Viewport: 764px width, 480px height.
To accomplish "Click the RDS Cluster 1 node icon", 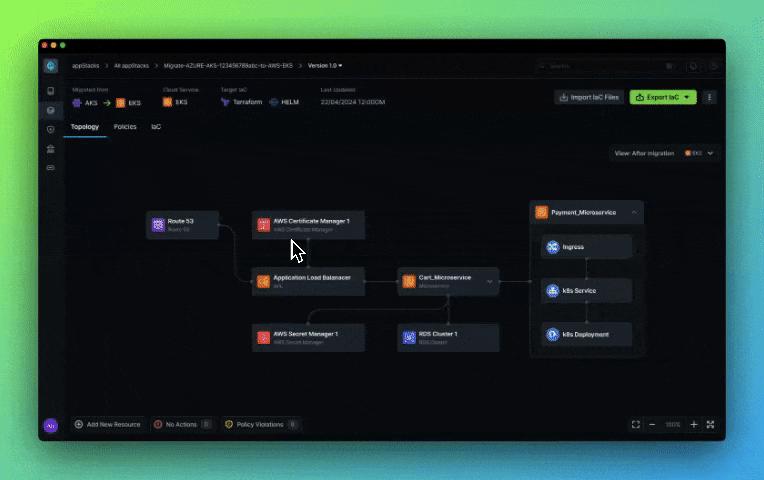I will (x=409, y=337).
